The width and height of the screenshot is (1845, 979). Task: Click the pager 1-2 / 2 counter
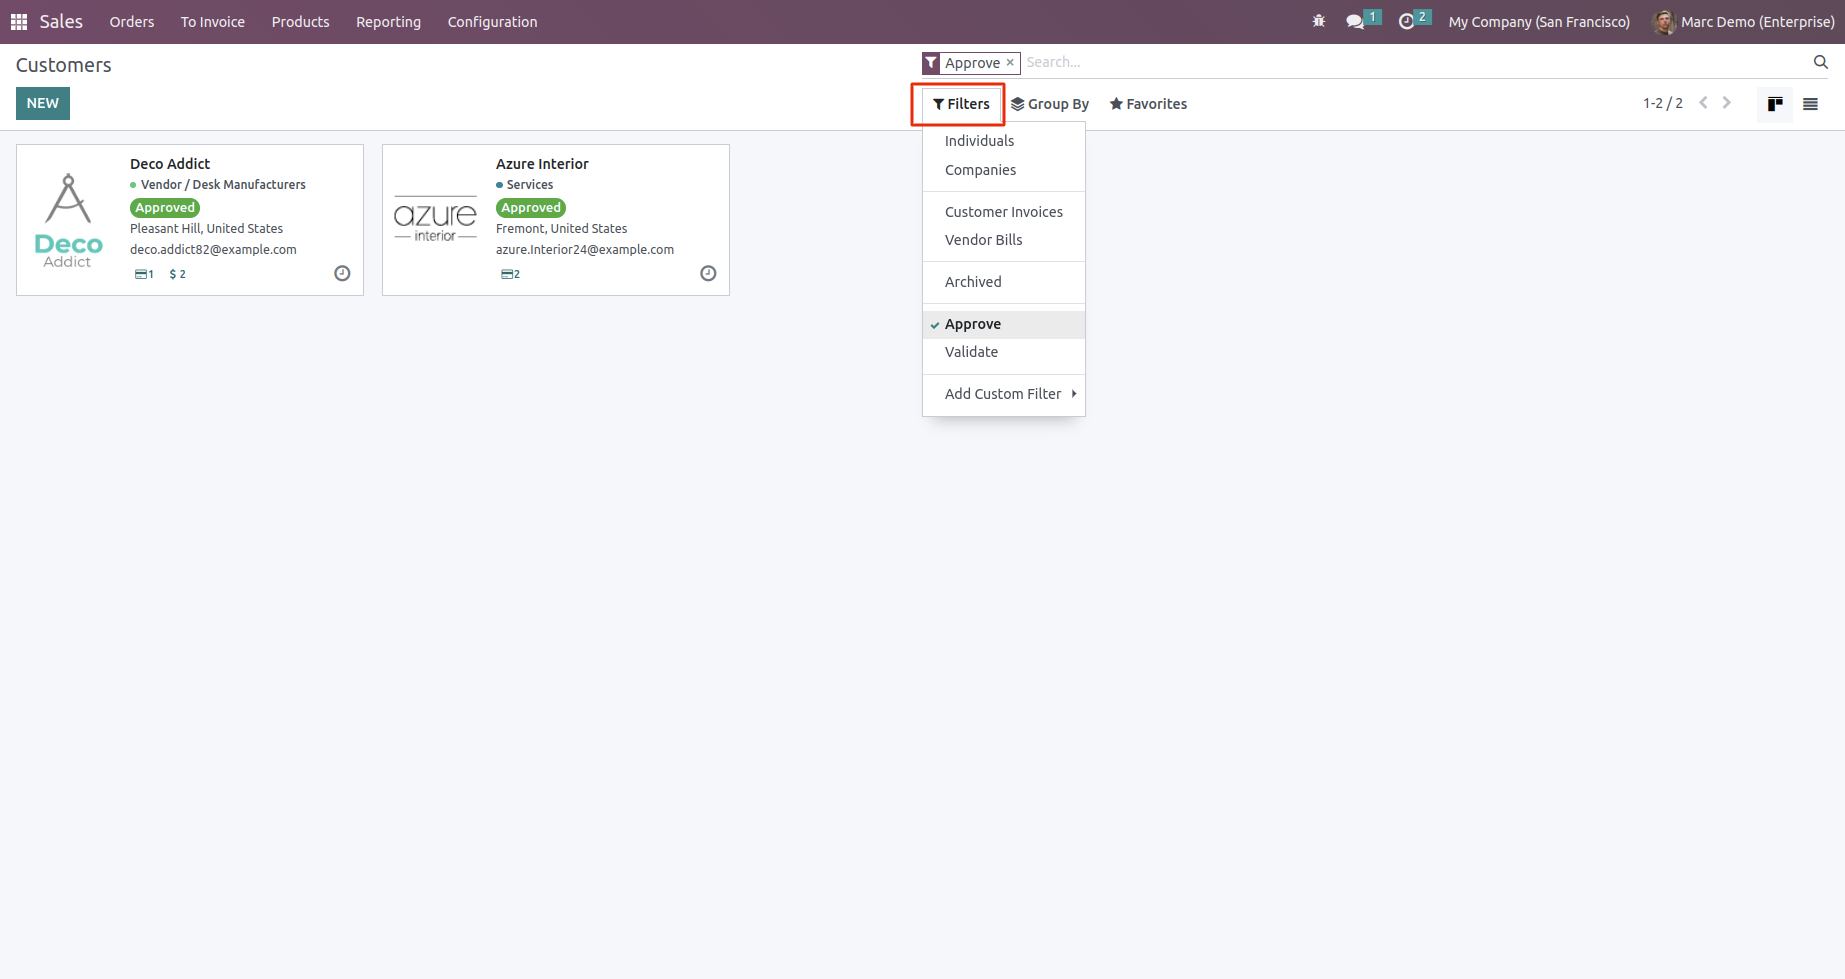(1663, 103)
